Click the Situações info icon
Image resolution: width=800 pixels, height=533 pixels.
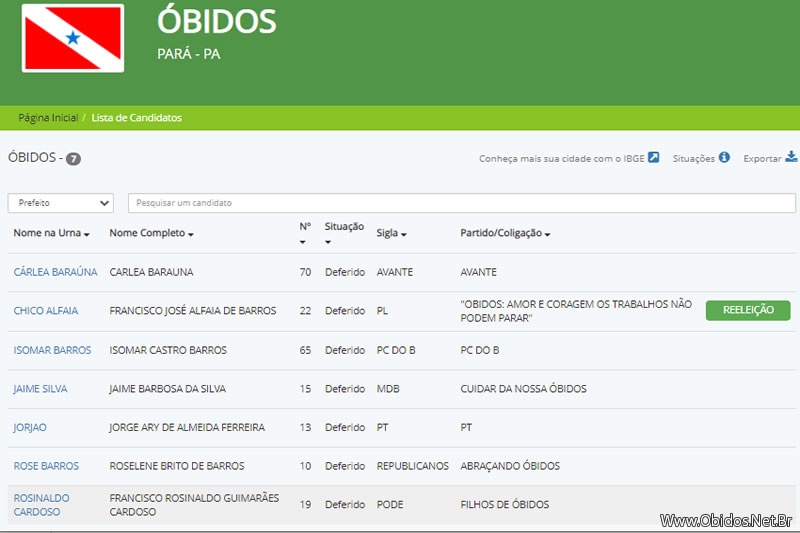(724, 157)
